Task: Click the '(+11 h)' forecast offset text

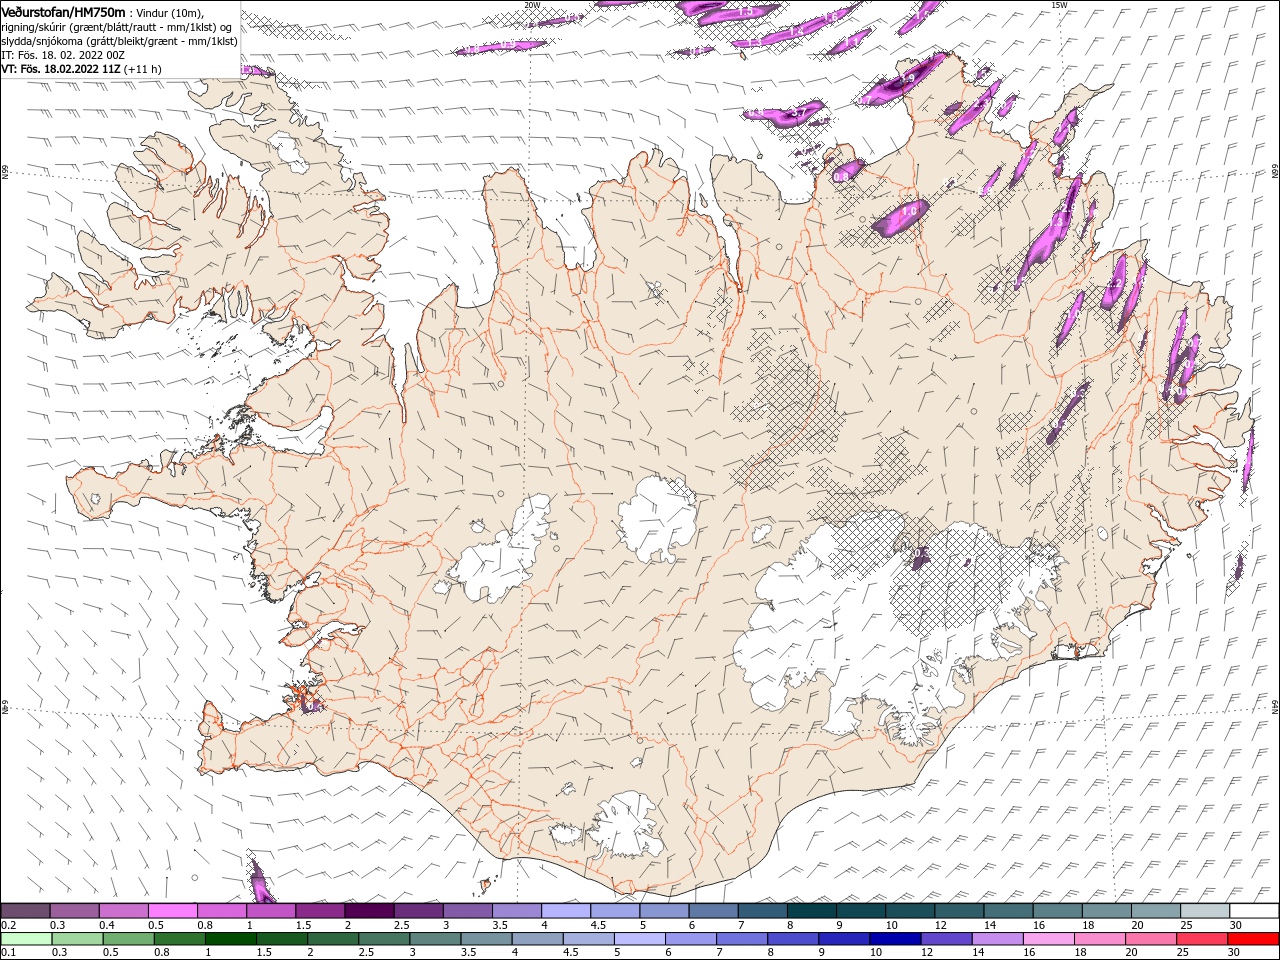Action: tap(143, 69)
